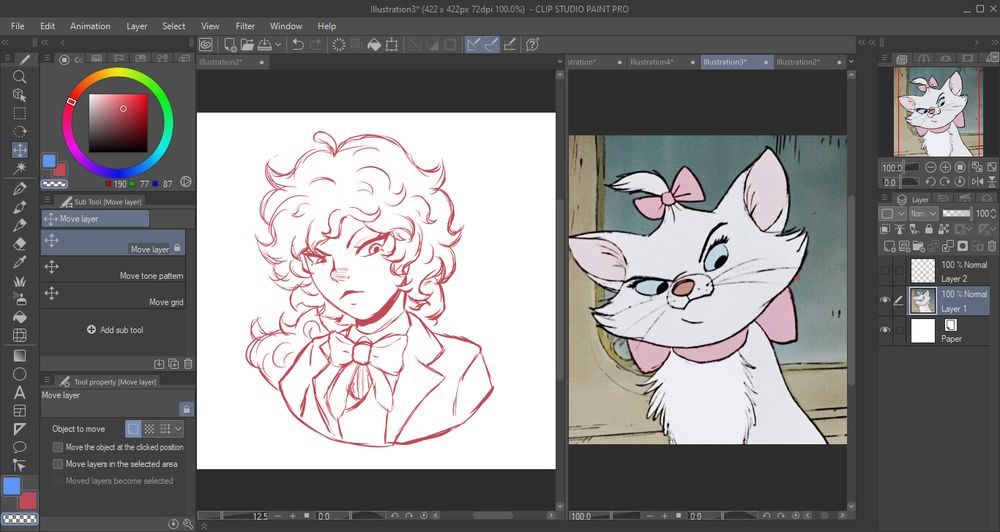
Task: Hide Layer 1 with eye icon
Action: (885, 300)
